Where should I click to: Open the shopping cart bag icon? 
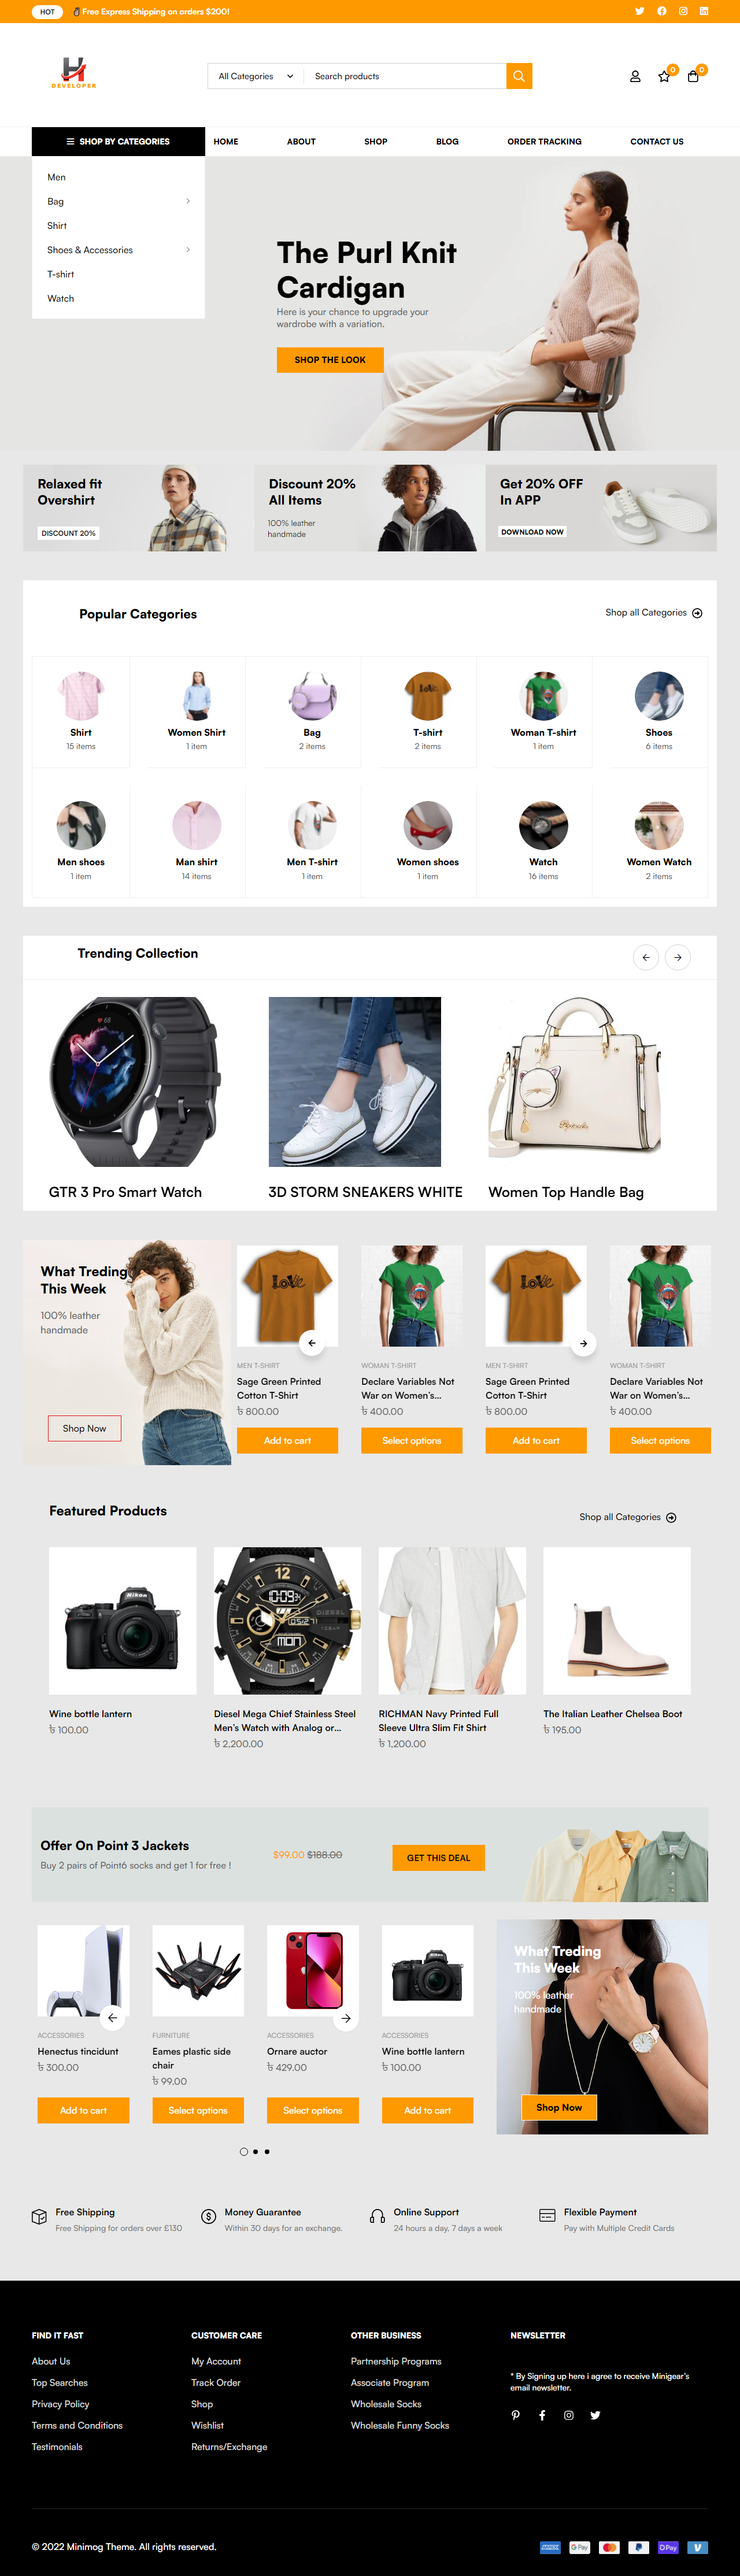point(693,76)
